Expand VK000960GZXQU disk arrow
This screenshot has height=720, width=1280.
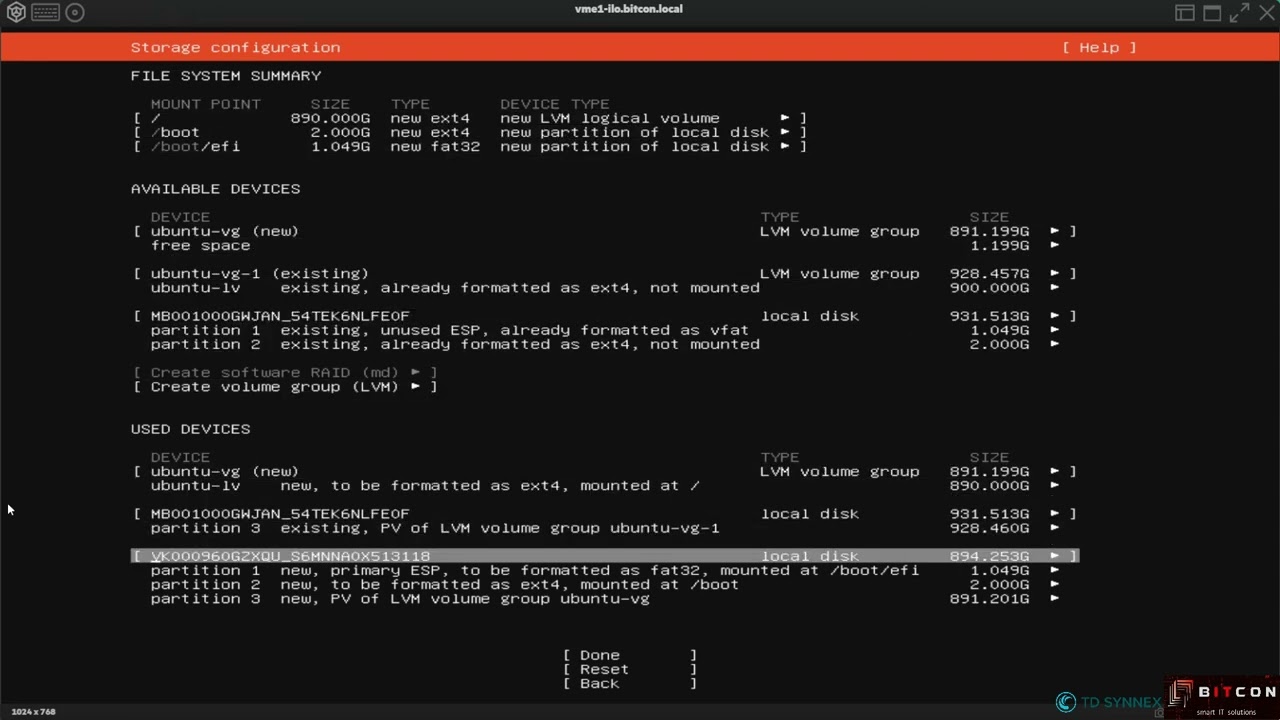tap(1055, 556)
